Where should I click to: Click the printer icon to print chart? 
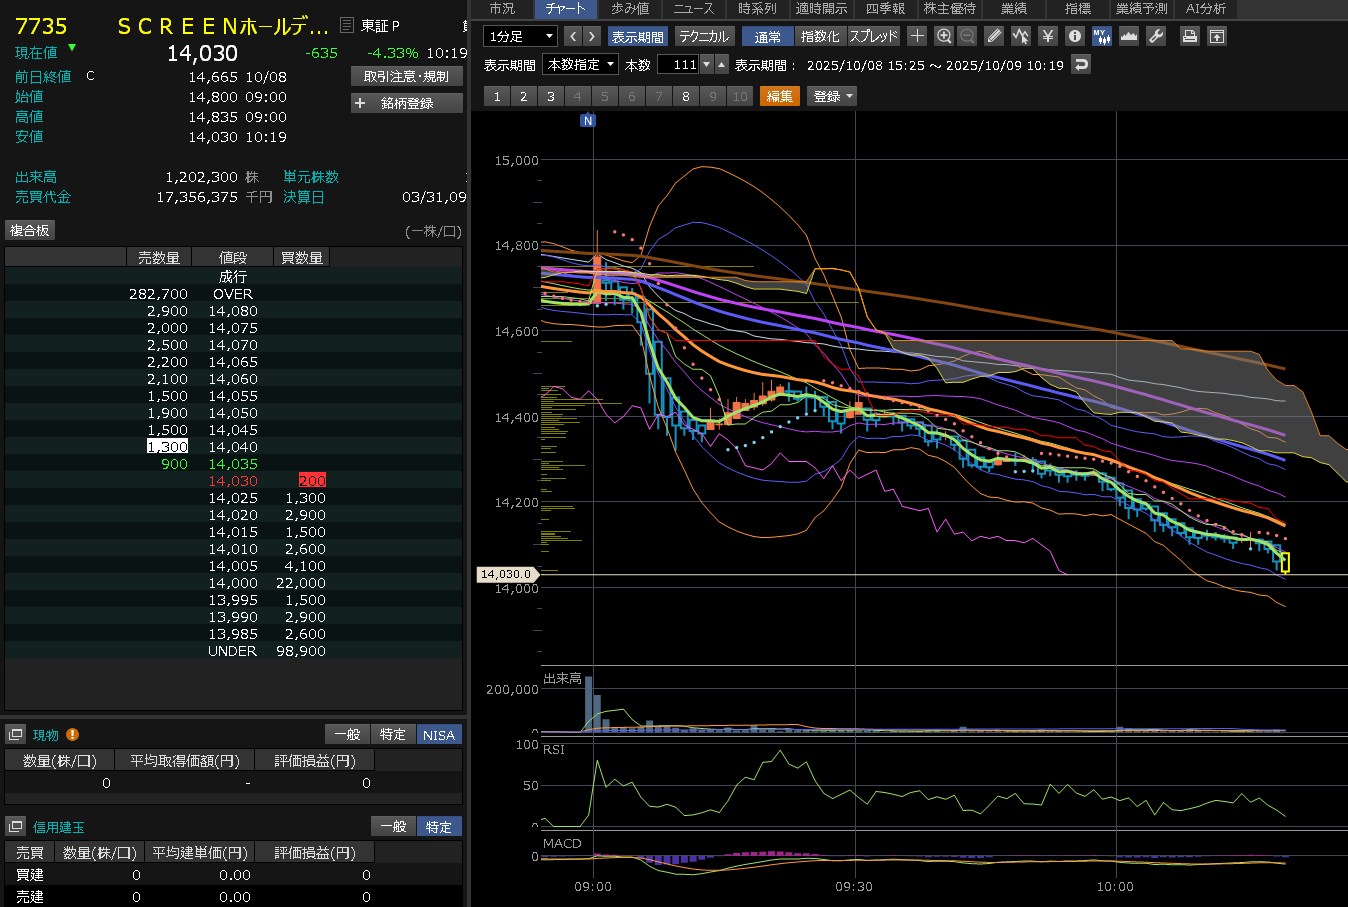click(1189, 36)
